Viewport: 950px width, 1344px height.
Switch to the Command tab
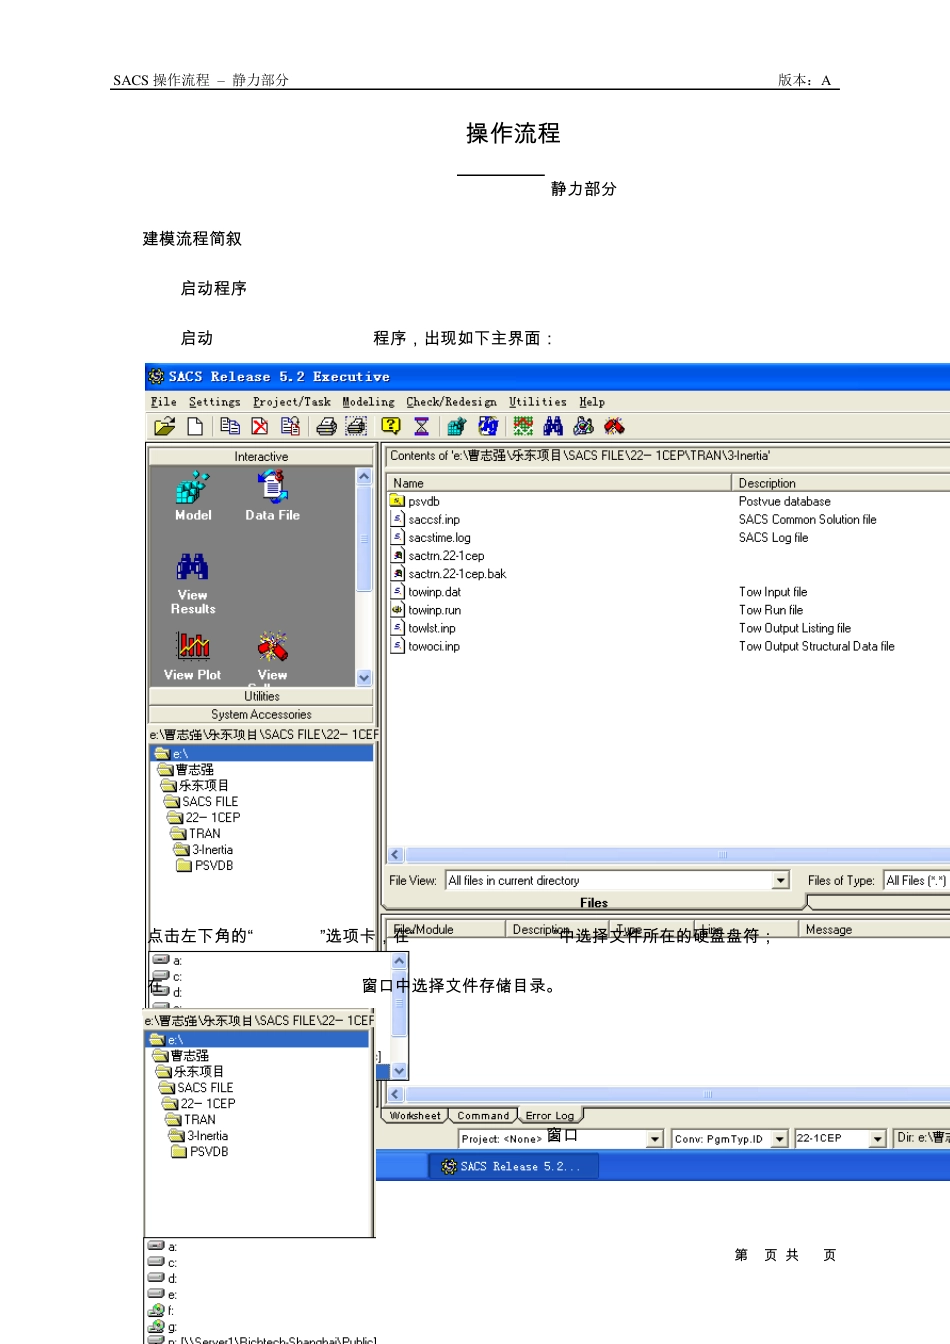483,1116
